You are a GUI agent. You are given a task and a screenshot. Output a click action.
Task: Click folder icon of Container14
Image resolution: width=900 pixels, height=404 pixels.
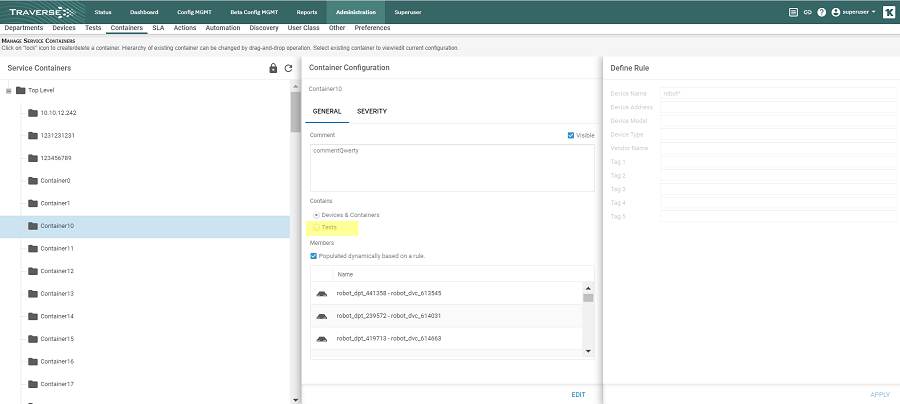[x=33, y=316]
